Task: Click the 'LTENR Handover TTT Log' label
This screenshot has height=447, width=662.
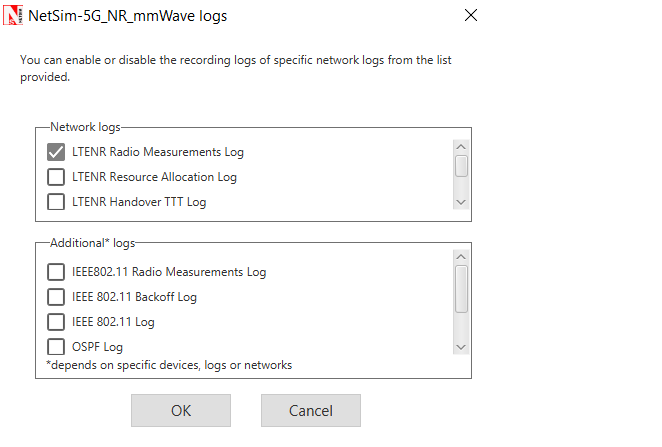Action: click(139, 202)
